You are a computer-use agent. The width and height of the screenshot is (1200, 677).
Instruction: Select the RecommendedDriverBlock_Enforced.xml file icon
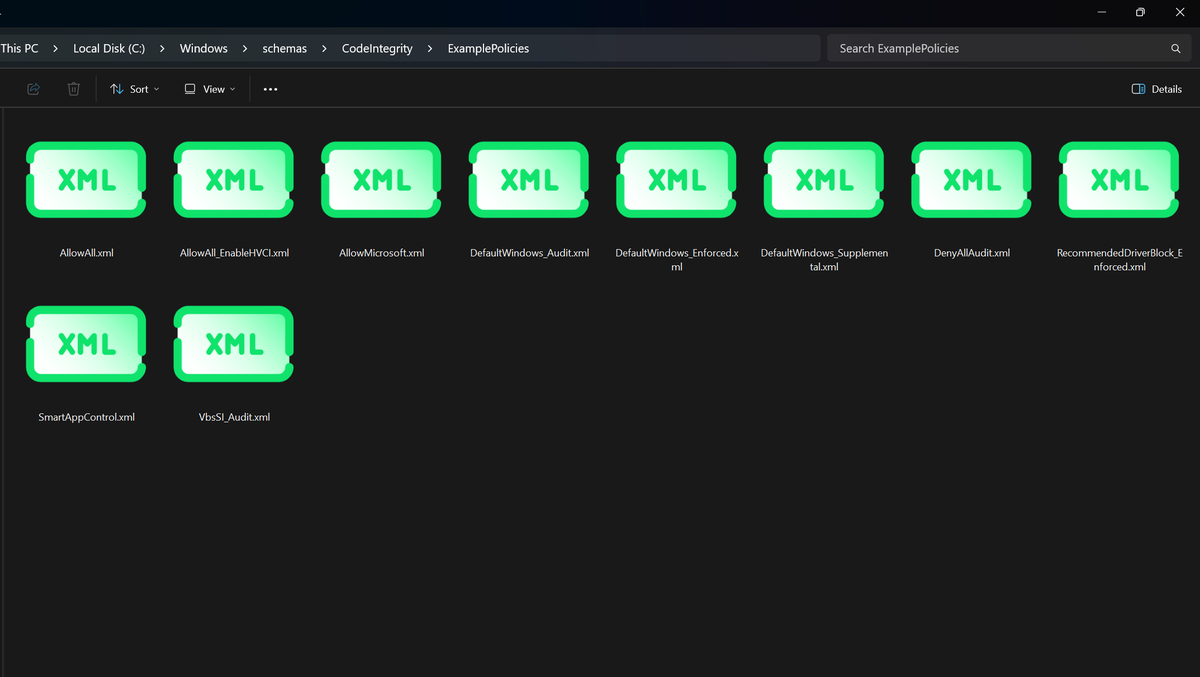tap(1119, 180)
